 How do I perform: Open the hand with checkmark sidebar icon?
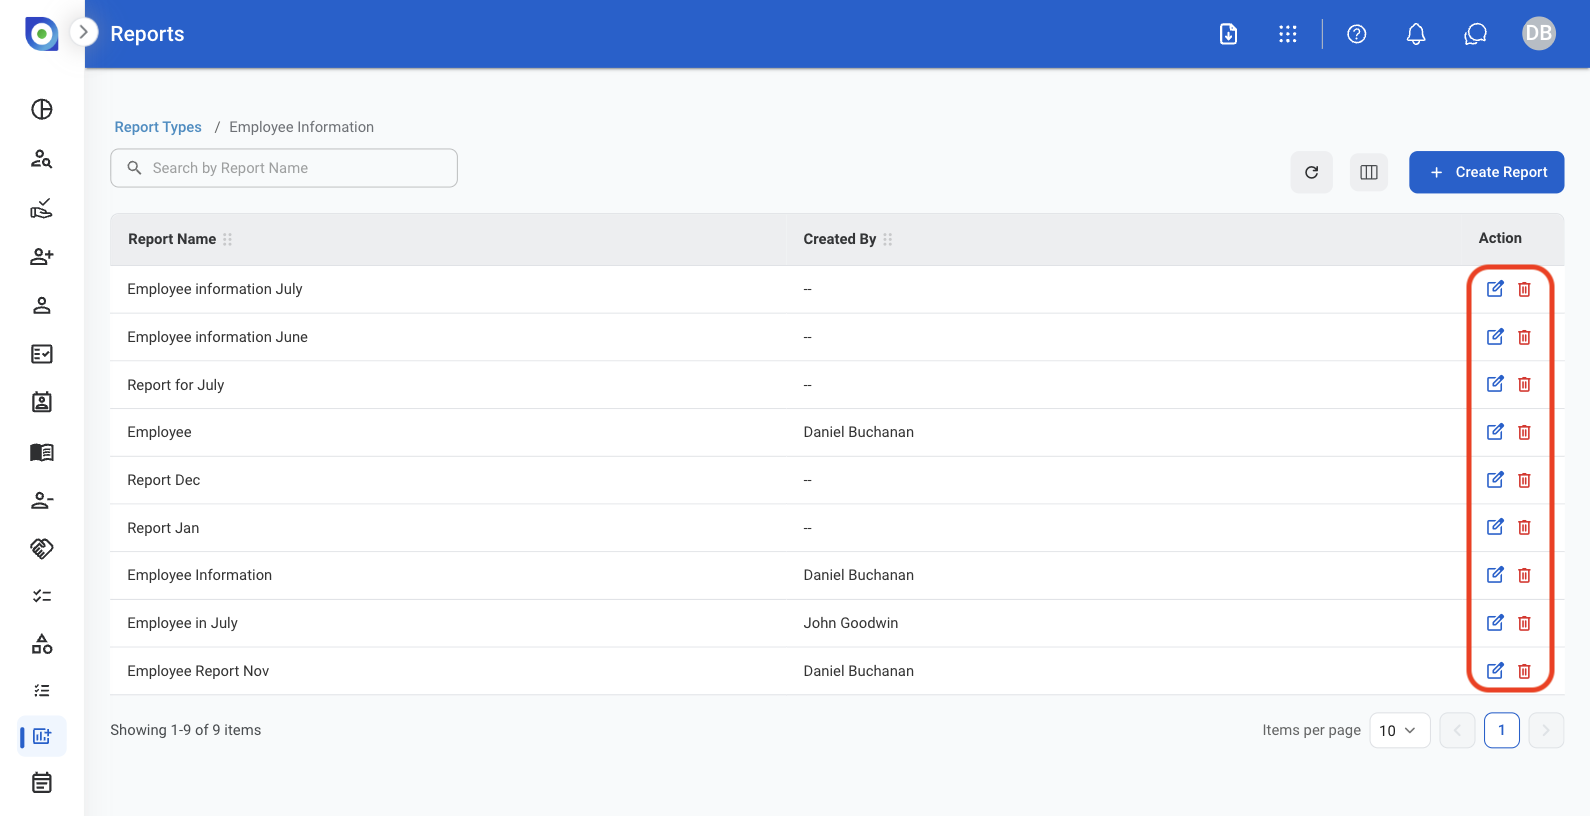click(42, 208)
